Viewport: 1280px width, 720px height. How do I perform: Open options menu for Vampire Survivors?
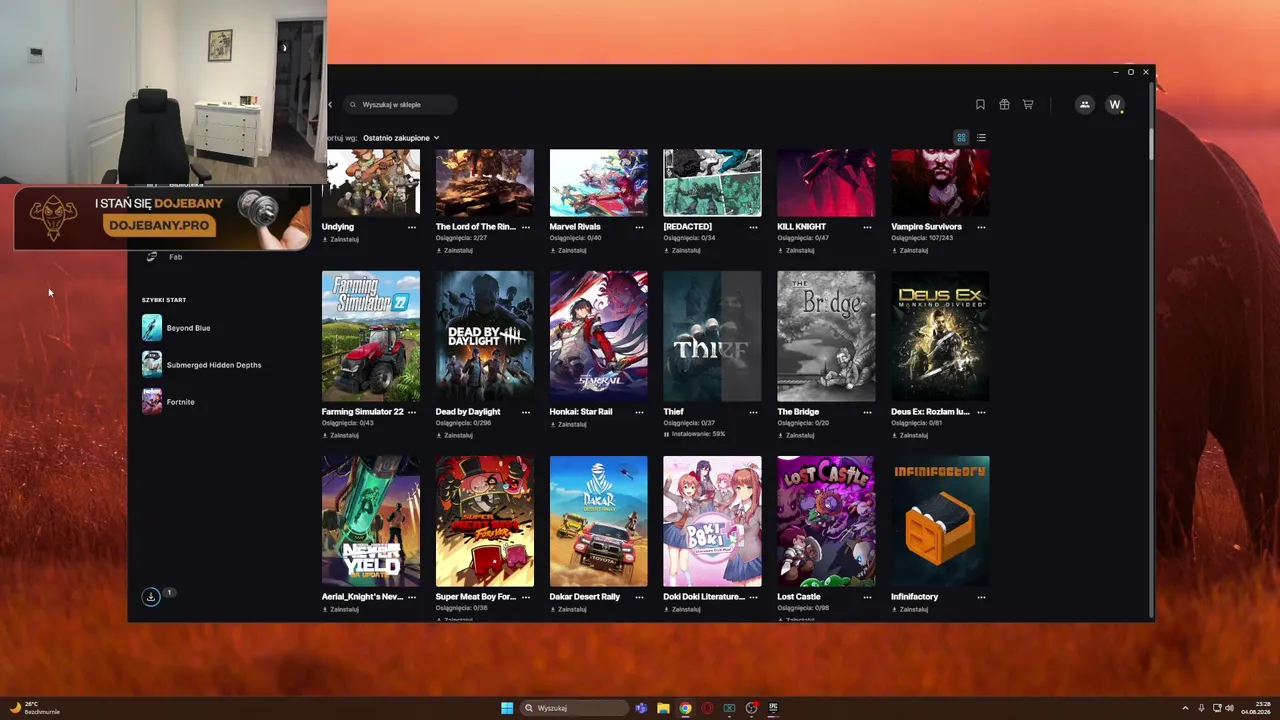click(981, 227)
